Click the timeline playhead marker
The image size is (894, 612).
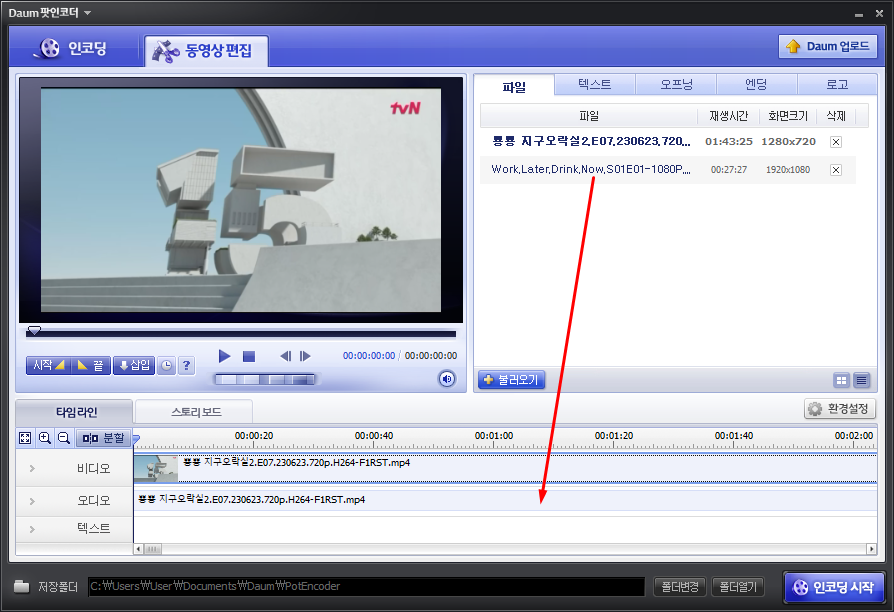click(136, 439)
